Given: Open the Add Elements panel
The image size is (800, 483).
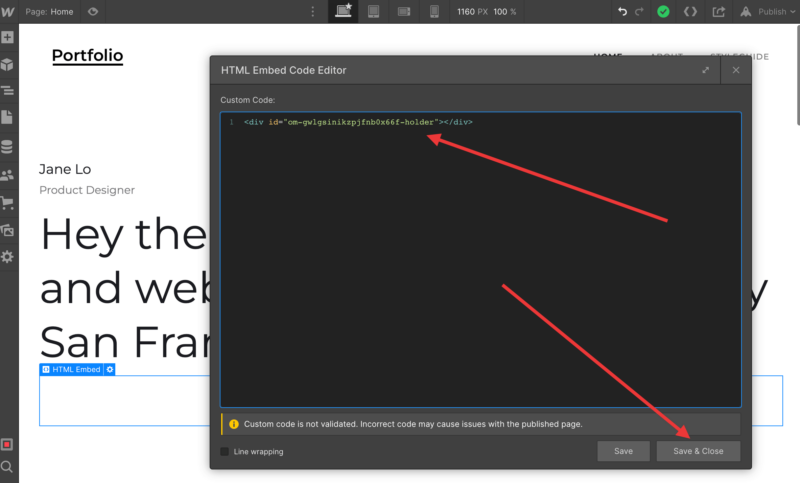Looking at the screenshot, I should 7,38.
